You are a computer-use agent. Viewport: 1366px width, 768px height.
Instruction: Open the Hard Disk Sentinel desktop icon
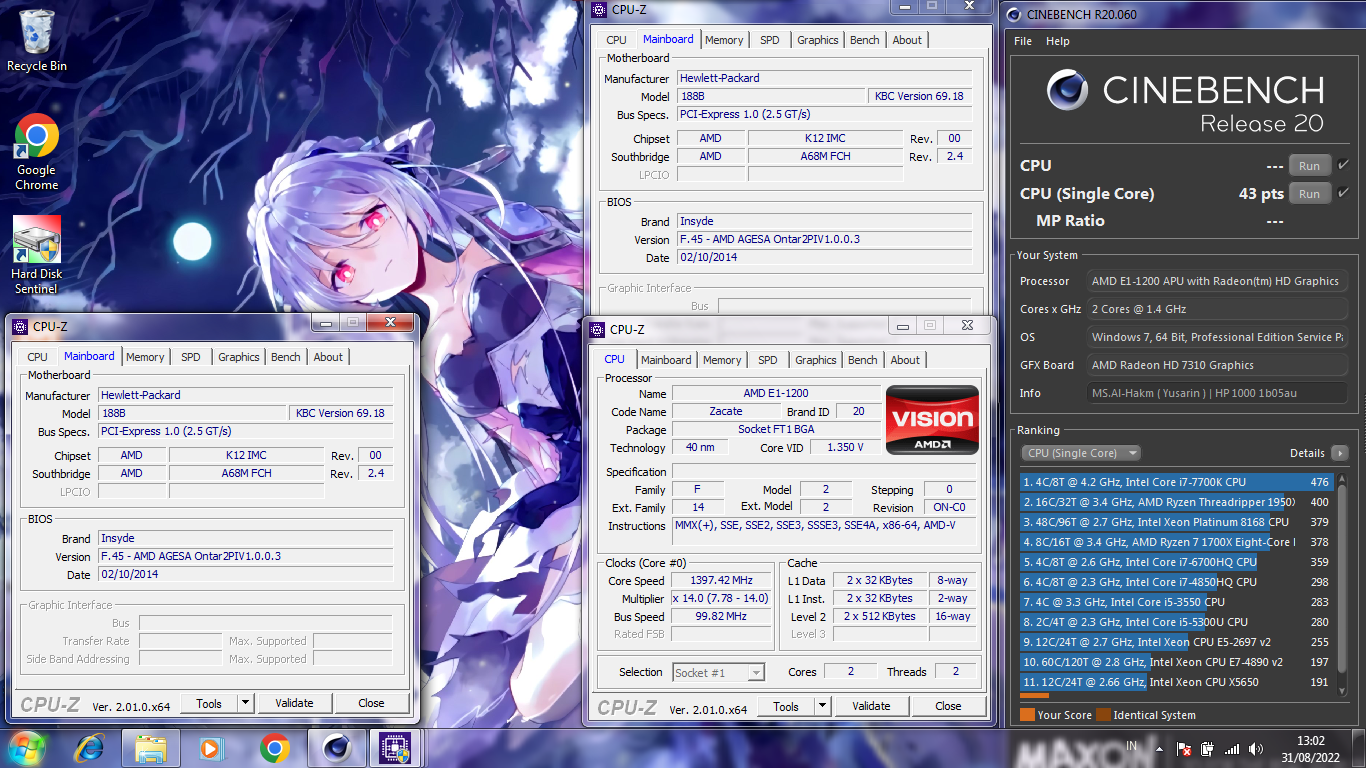(37, 255)
